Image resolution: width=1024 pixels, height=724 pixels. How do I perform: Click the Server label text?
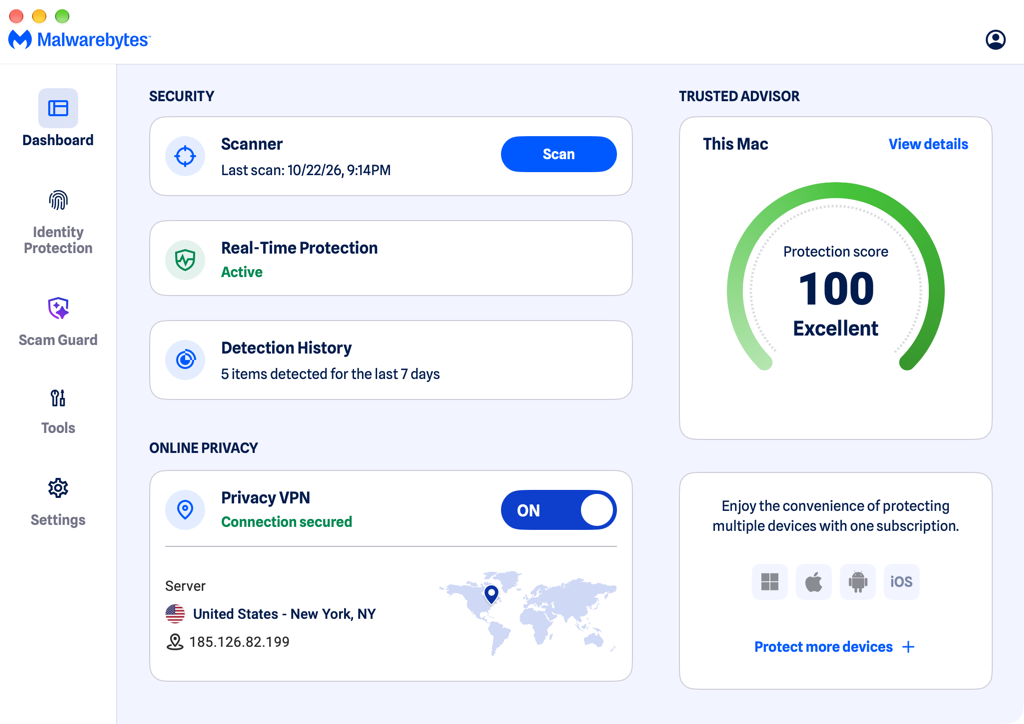pyautogui.click(x=185, y=586)
